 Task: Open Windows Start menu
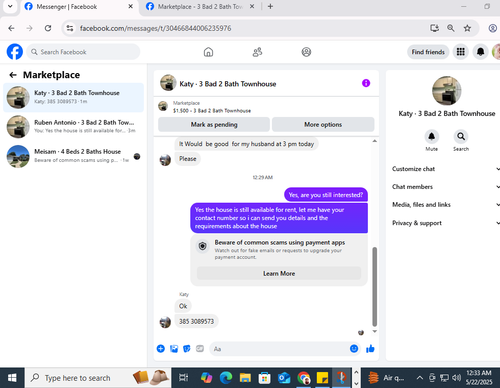12,378
